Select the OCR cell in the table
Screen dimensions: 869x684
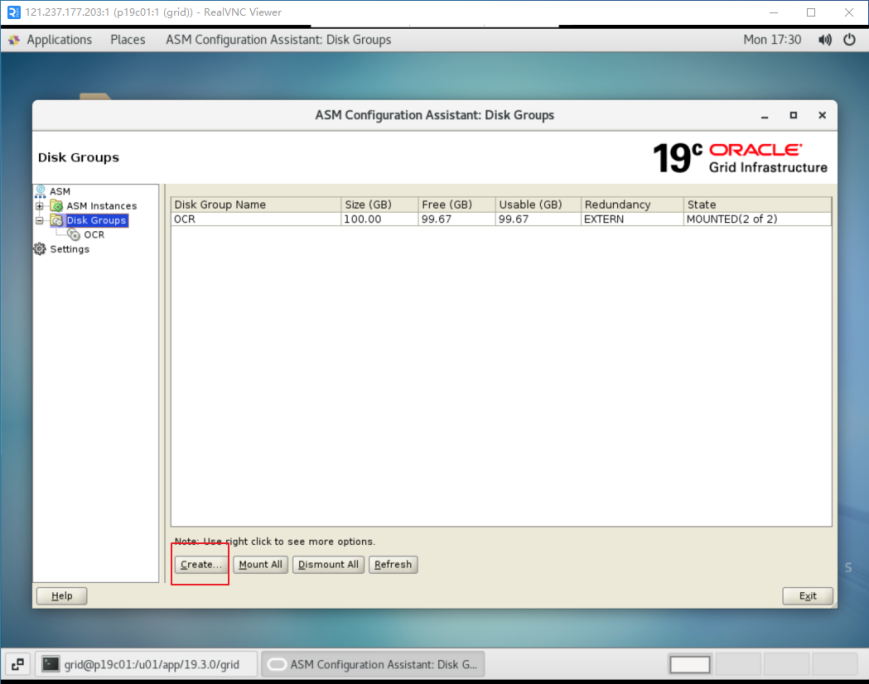point(256,219)
